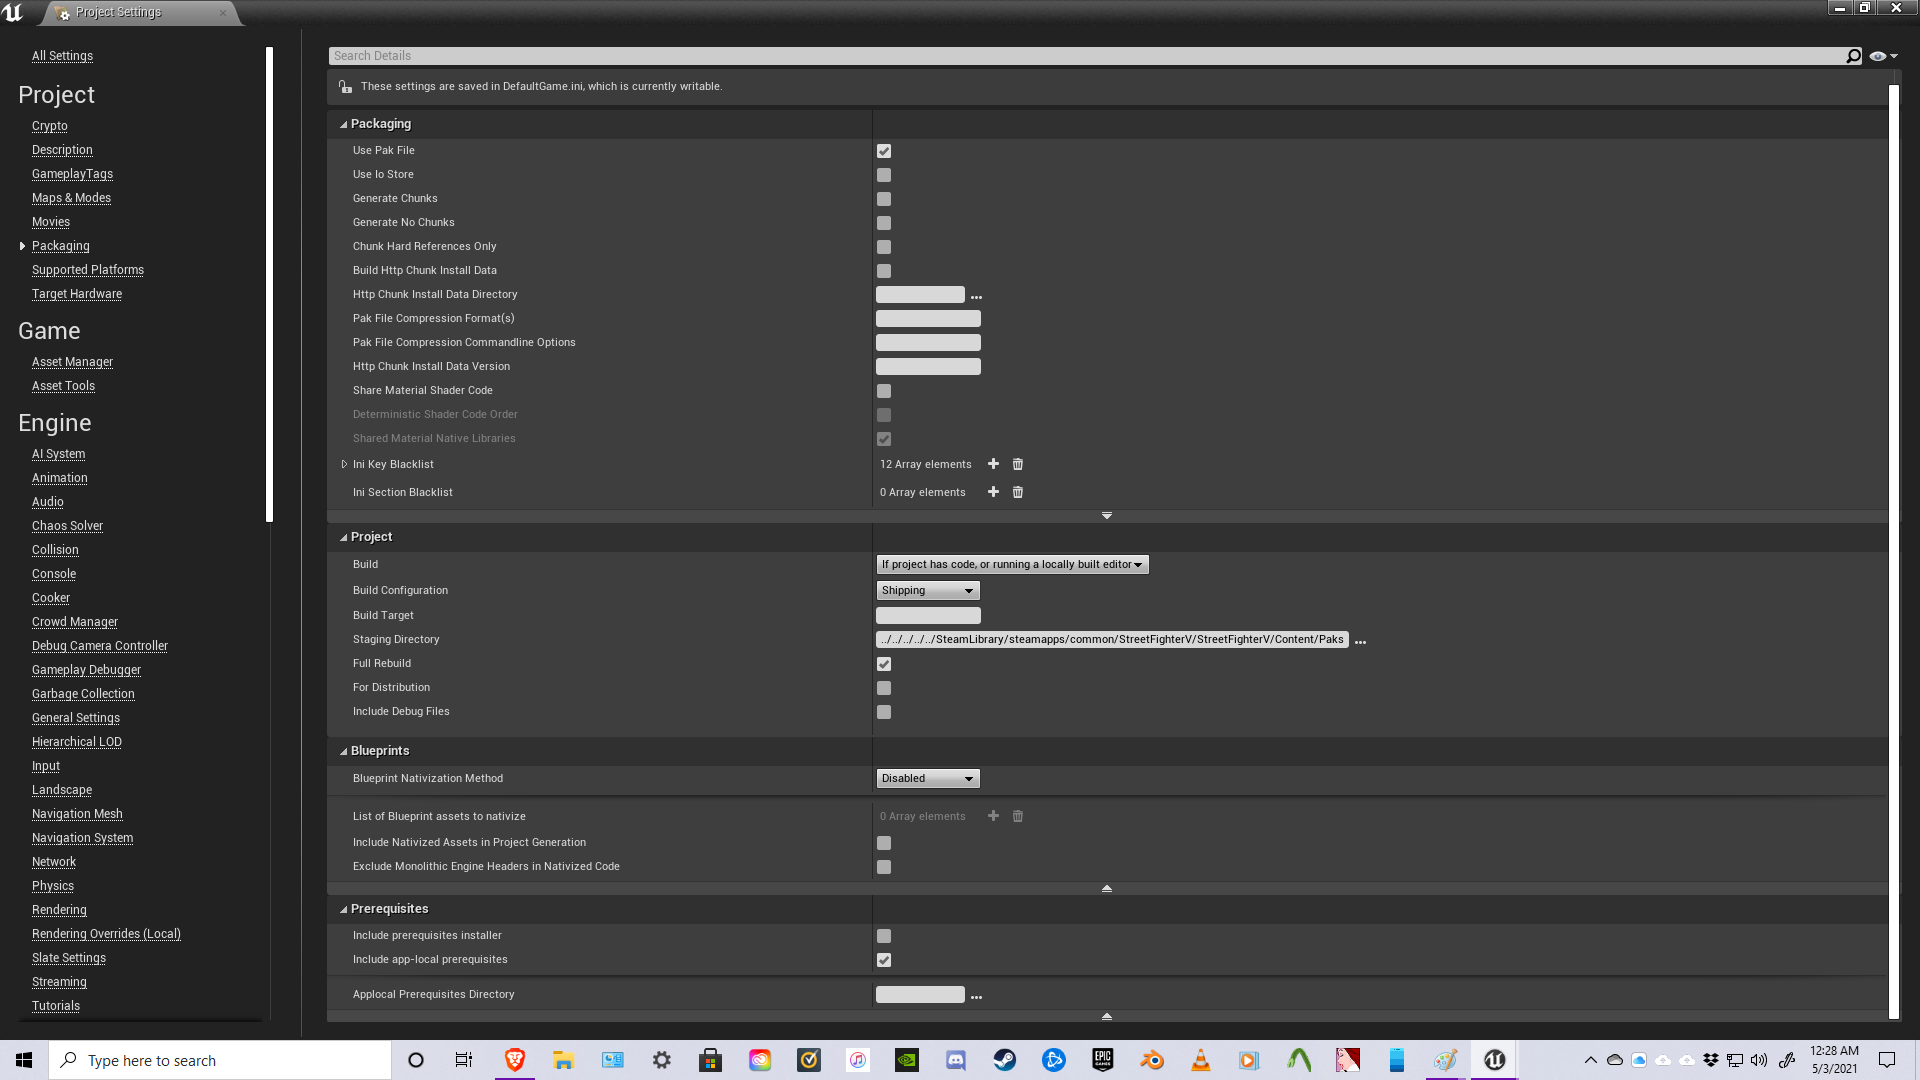This screenshot has width=1920, height=1080.
Task: Enable the Generate Chunks checkbox
Action: (884, 198)
